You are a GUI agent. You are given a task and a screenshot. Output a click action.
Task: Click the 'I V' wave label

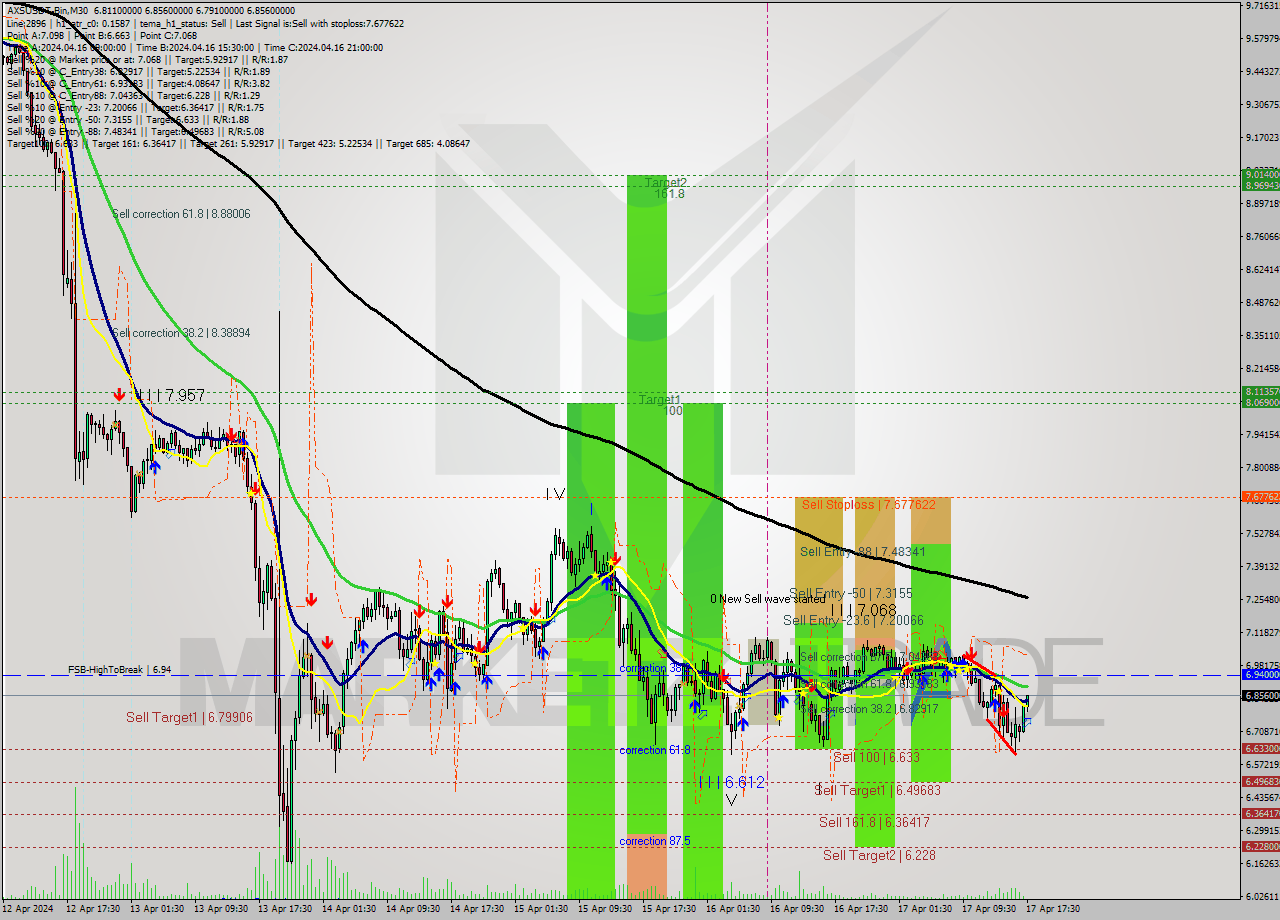tap(555, 493)
